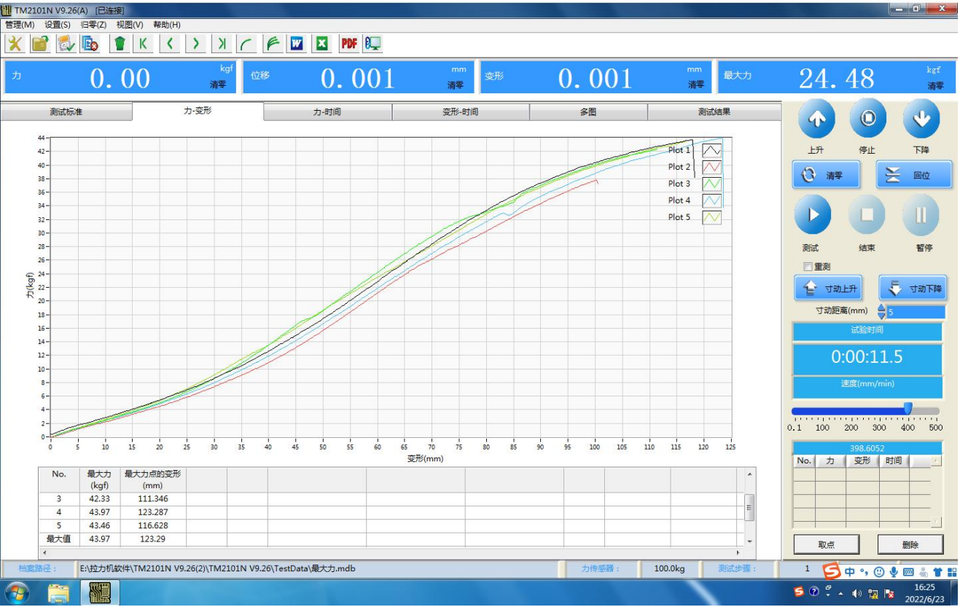This screenshot has width=960, height=607.
Task: Click the speed slider handle
Action: 908,408
